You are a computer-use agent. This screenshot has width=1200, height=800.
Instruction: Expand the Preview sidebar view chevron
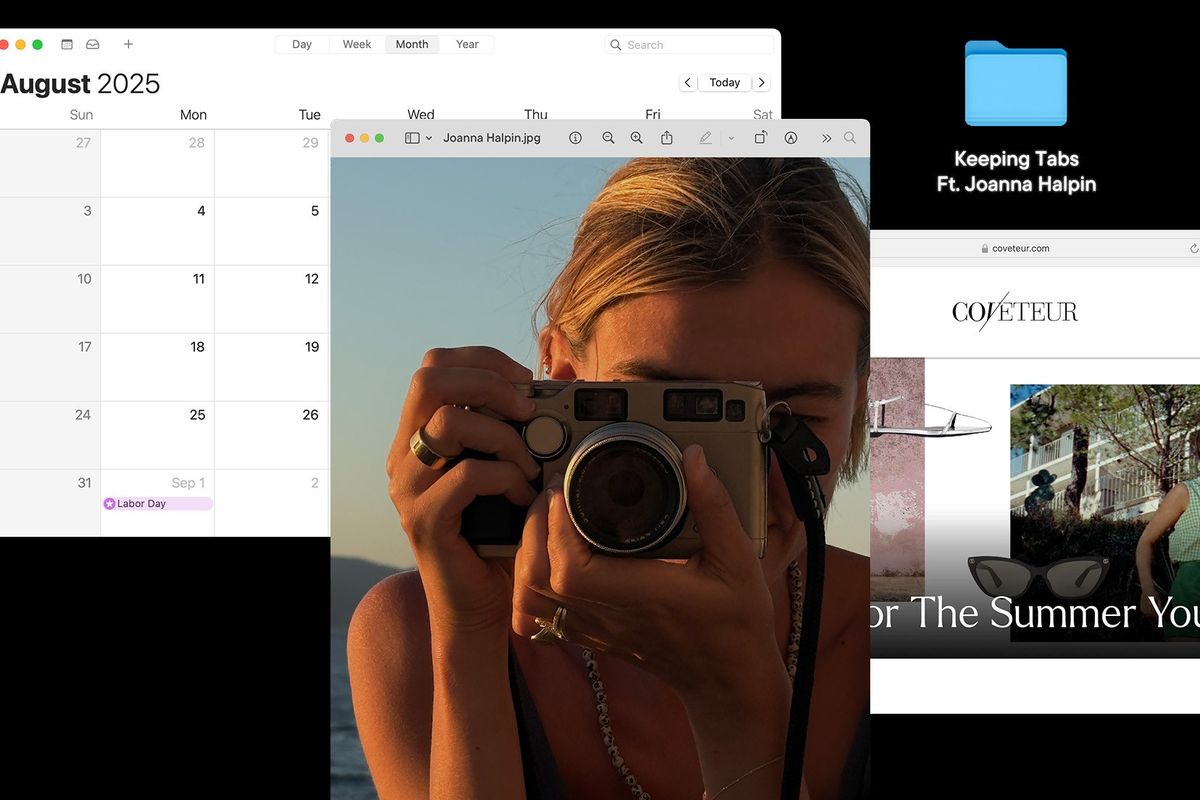(x=429, y=138)
